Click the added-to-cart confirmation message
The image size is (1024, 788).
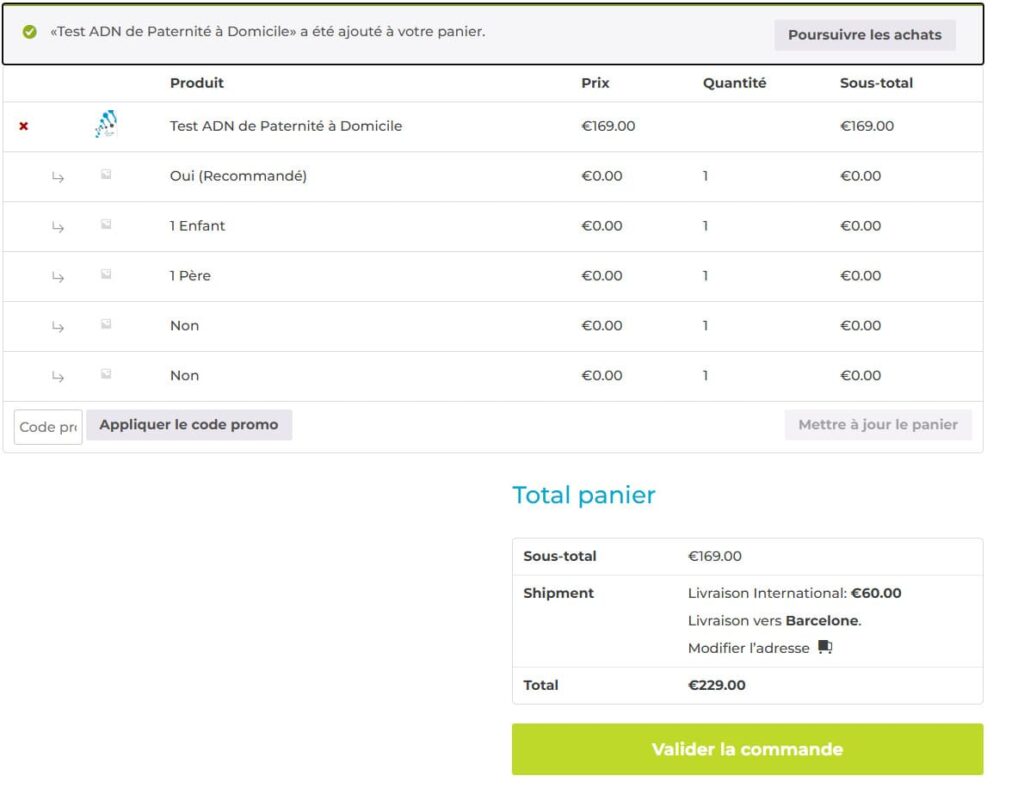click(268, 31)
